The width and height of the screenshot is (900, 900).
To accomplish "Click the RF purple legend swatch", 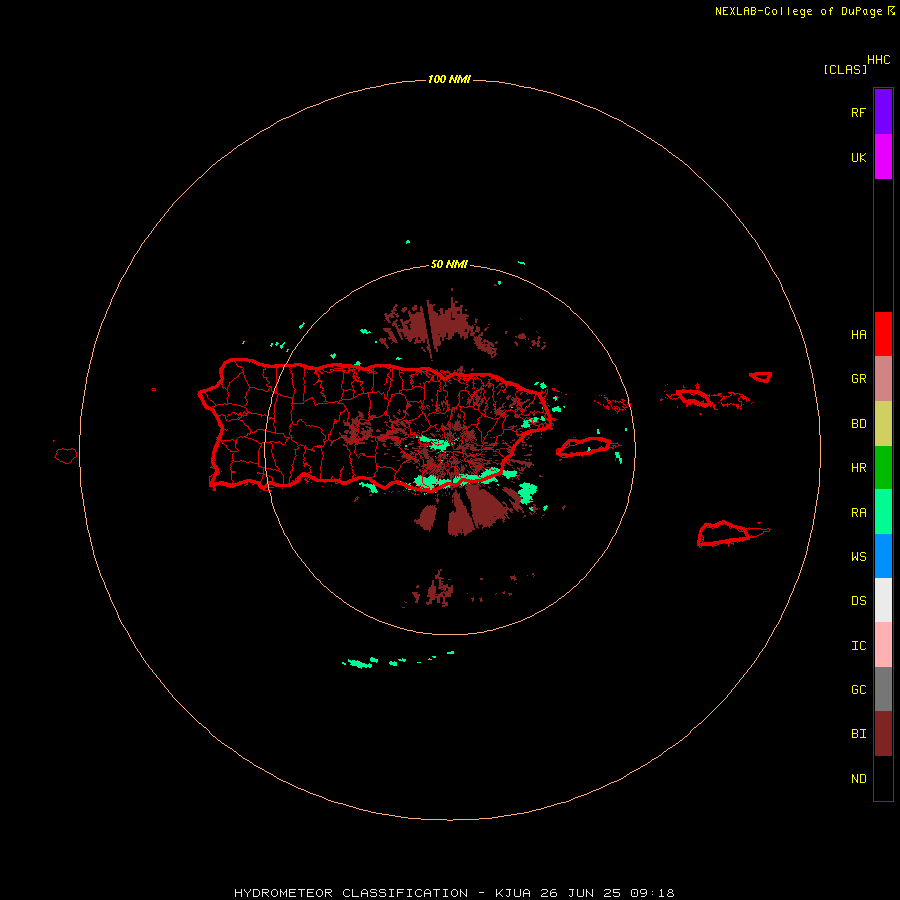I will pyautogui.click(x=883, y=112).
